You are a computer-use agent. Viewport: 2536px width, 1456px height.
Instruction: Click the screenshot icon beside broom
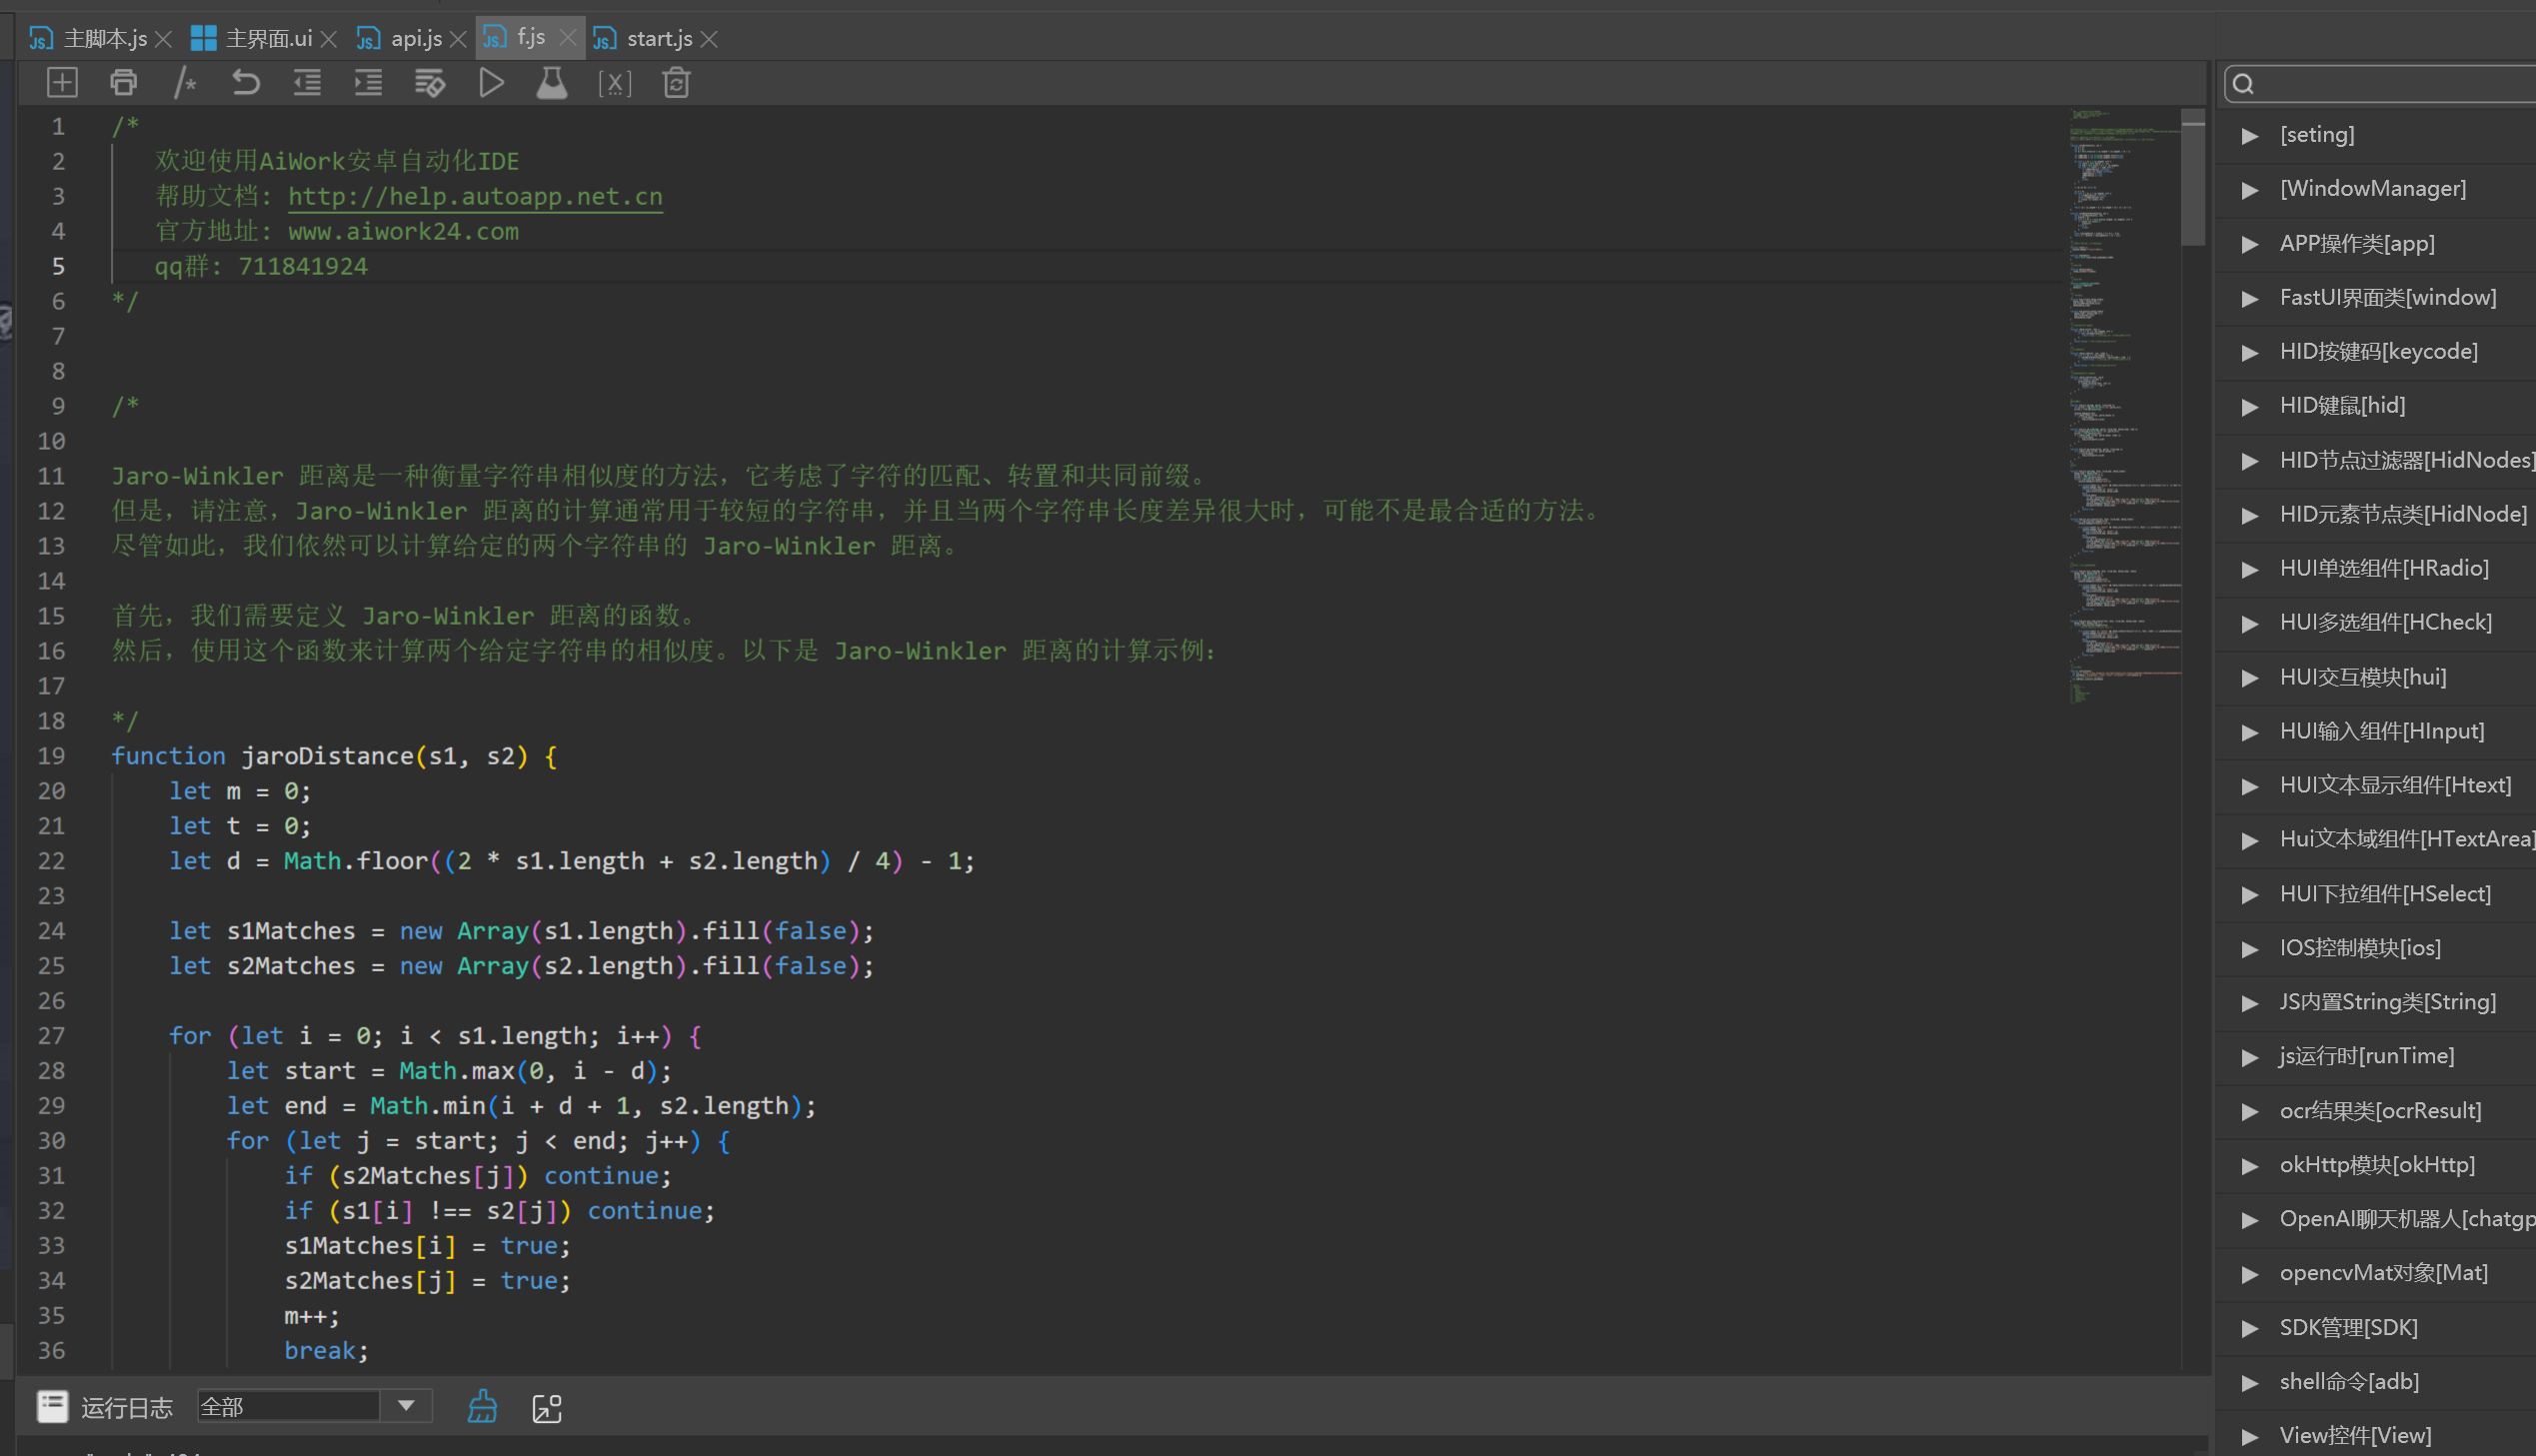pyautogui.click(x=547, y=1408)
